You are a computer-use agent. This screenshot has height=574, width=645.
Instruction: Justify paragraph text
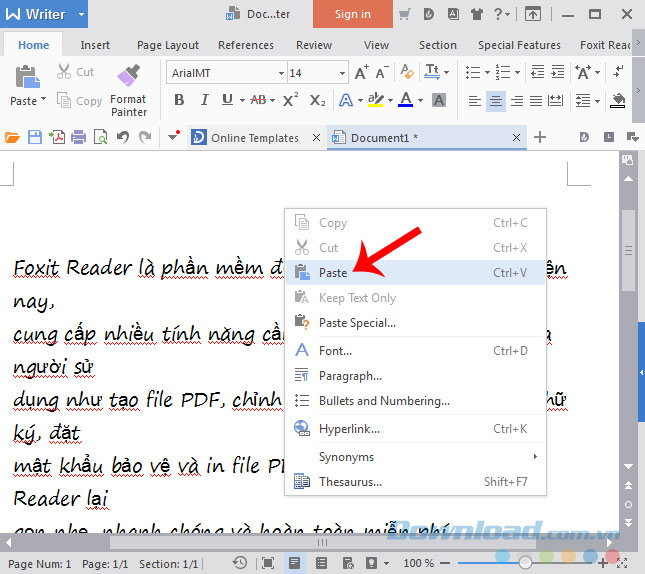(x=536, y=100)
